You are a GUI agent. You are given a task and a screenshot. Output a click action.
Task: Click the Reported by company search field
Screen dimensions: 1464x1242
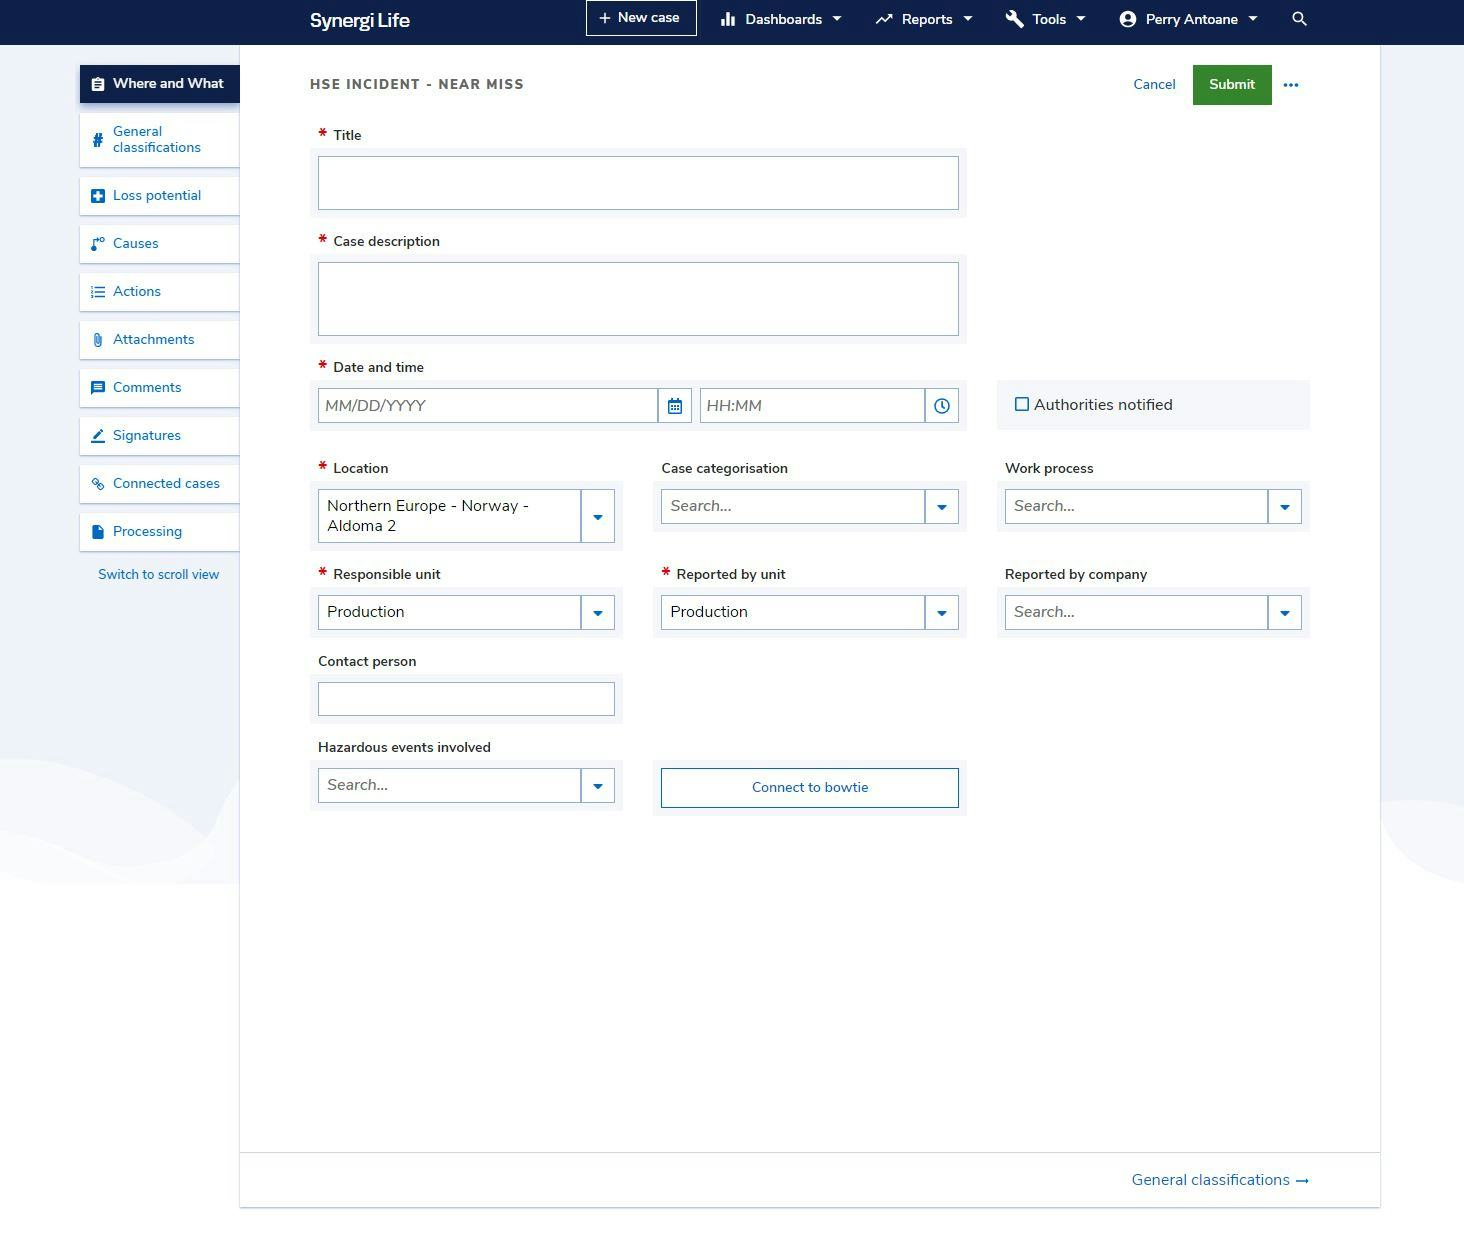pos(1136,613)
